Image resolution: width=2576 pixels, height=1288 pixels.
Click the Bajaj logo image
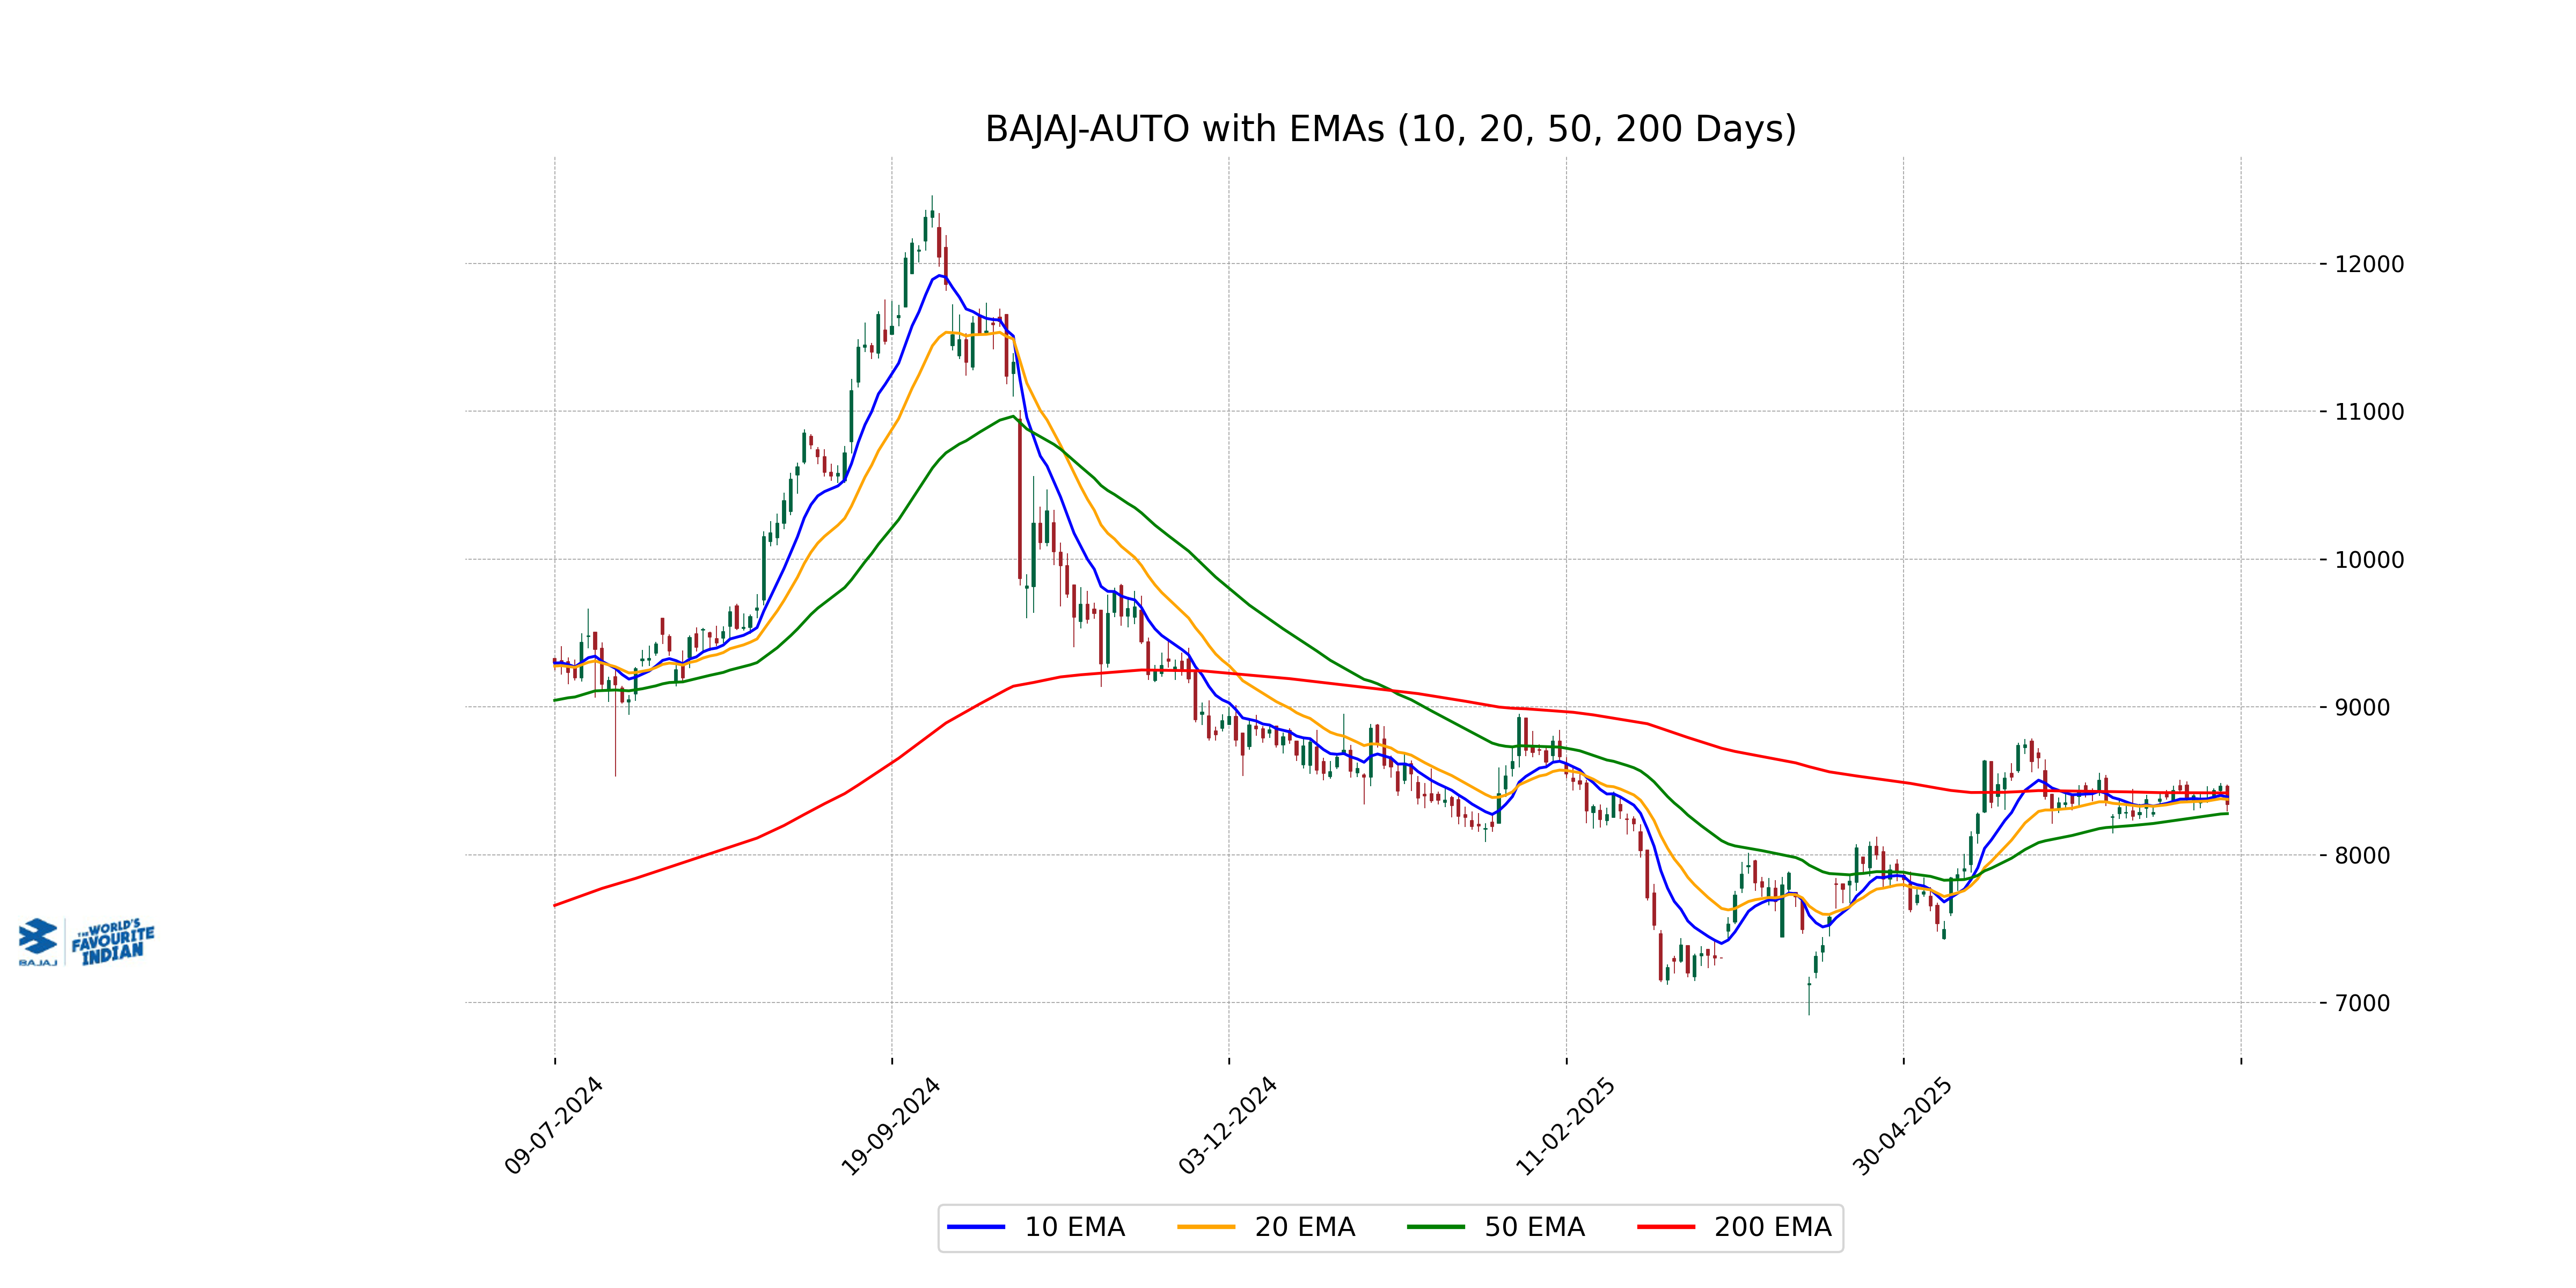[x=87, y=942]
